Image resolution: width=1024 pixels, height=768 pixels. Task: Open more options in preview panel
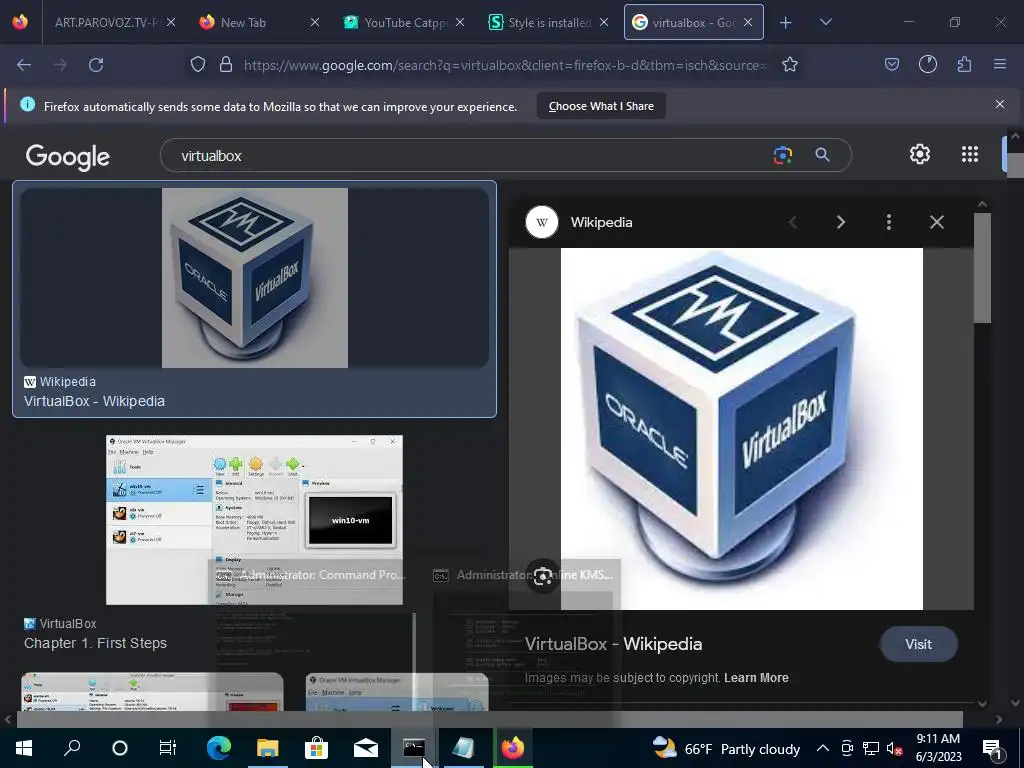tap(889, 223)
